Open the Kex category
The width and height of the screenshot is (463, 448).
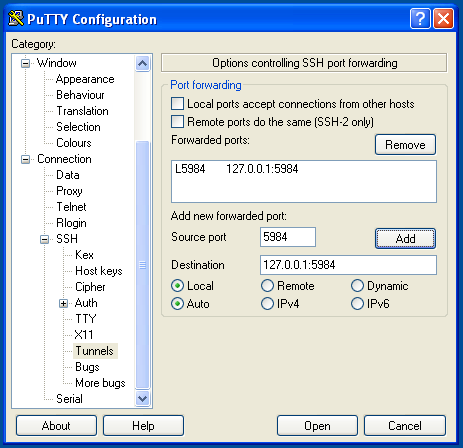pos(84,255)
